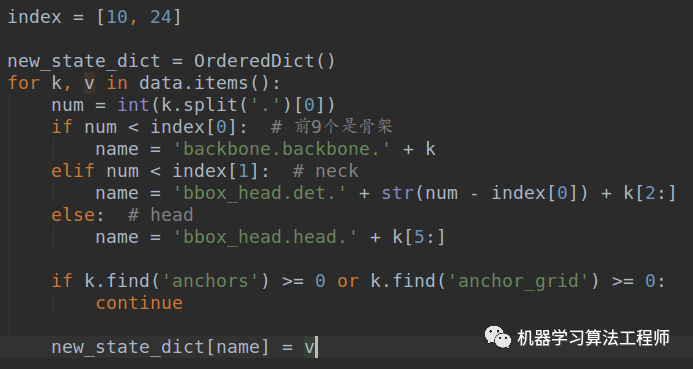Click the number 24 in the index list
This screenshot has height=369, width=693.
pos(160,17)
